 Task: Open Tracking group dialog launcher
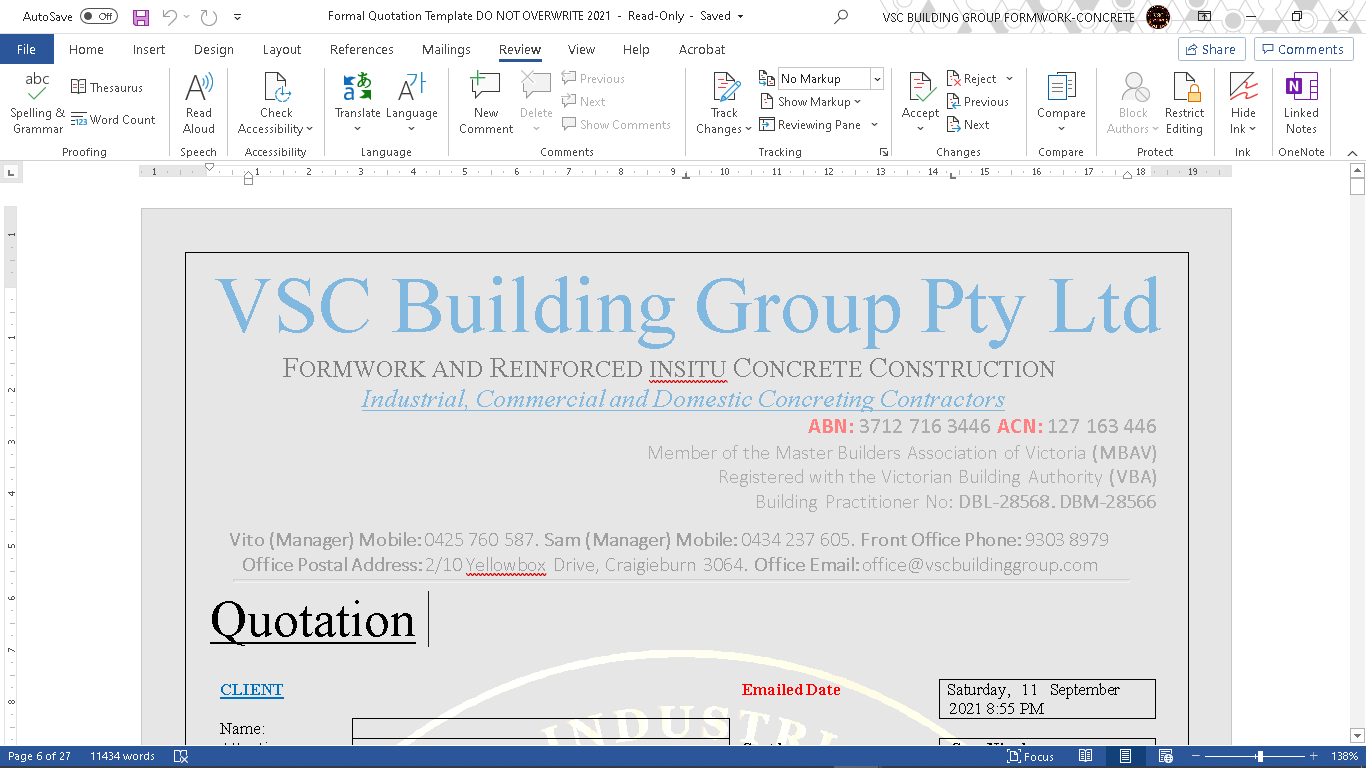pyautogui.click(x=884, y=152)
